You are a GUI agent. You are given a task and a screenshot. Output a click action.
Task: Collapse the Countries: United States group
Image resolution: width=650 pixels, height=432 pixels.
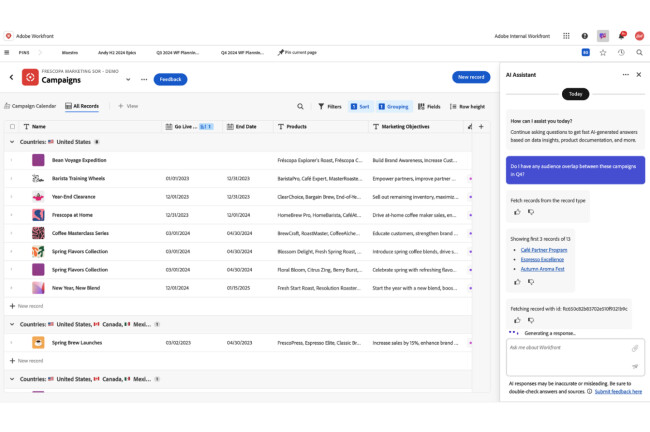click(12, 142)
